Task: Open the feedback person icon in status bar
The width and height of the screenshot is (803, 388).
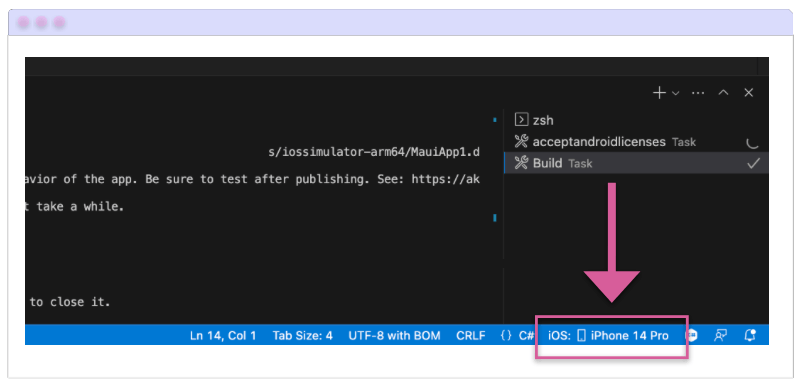Action: 721,336
